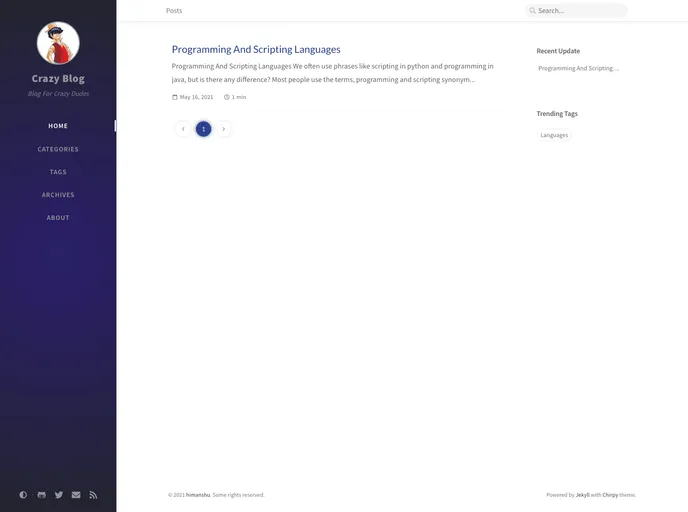
Task: Open the TAGS sidebar item
Action: (x=58, y=172)
